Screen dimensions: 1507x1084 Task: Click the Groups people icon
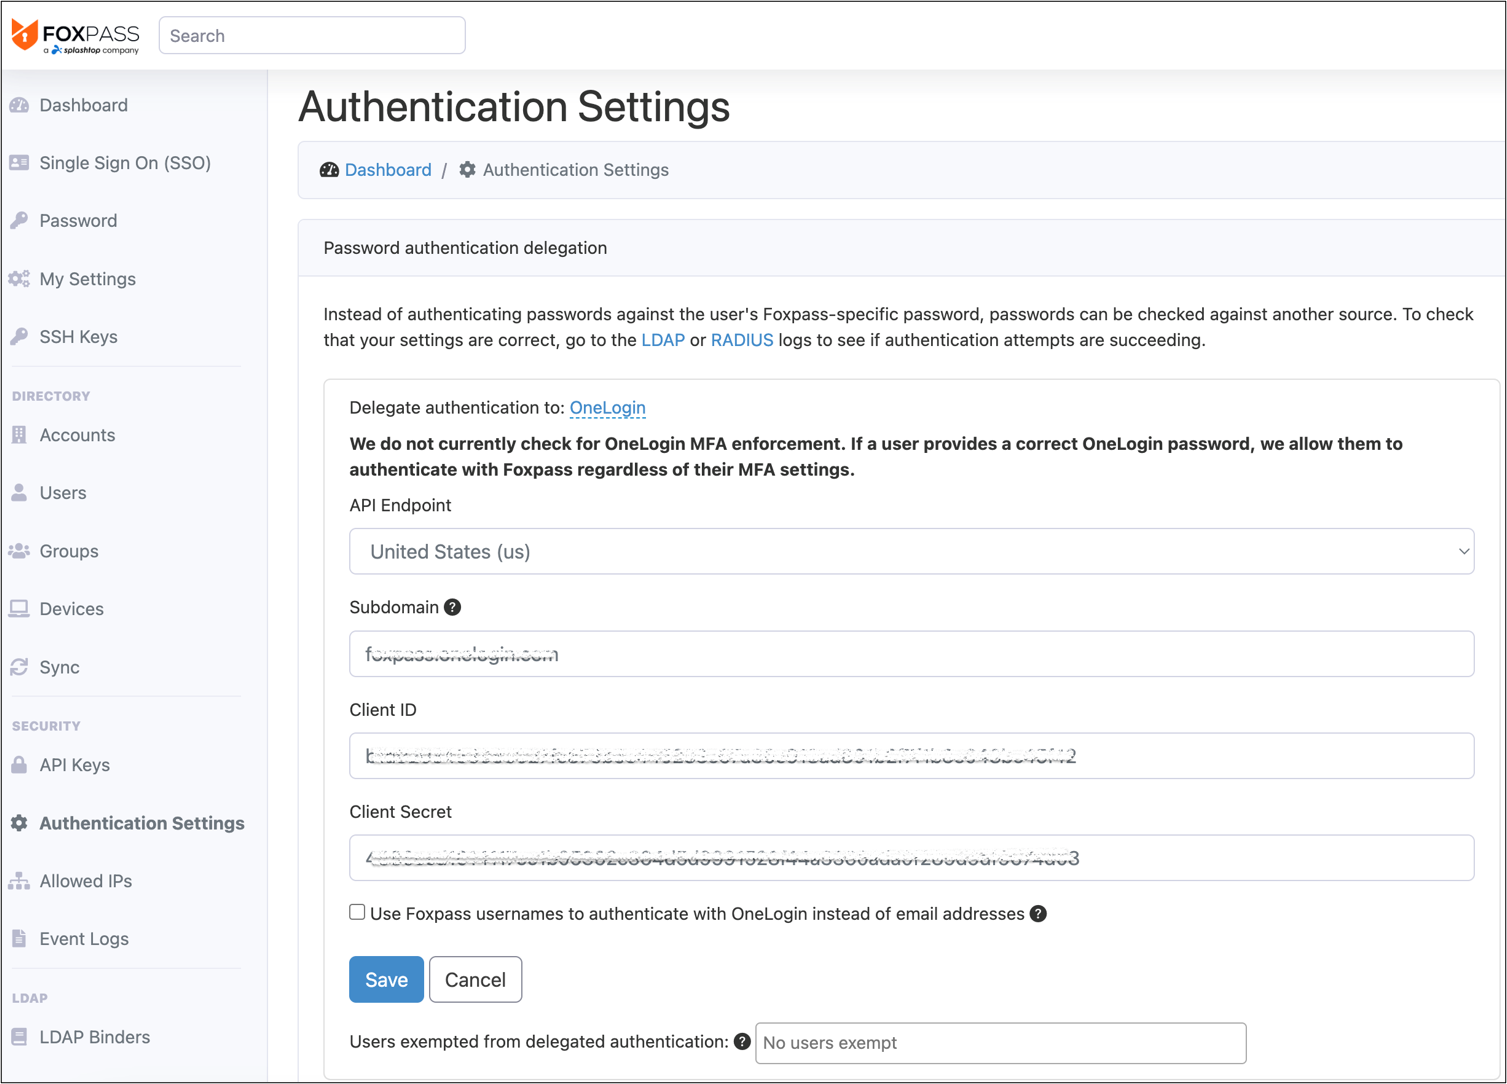[x=19, y=551]
